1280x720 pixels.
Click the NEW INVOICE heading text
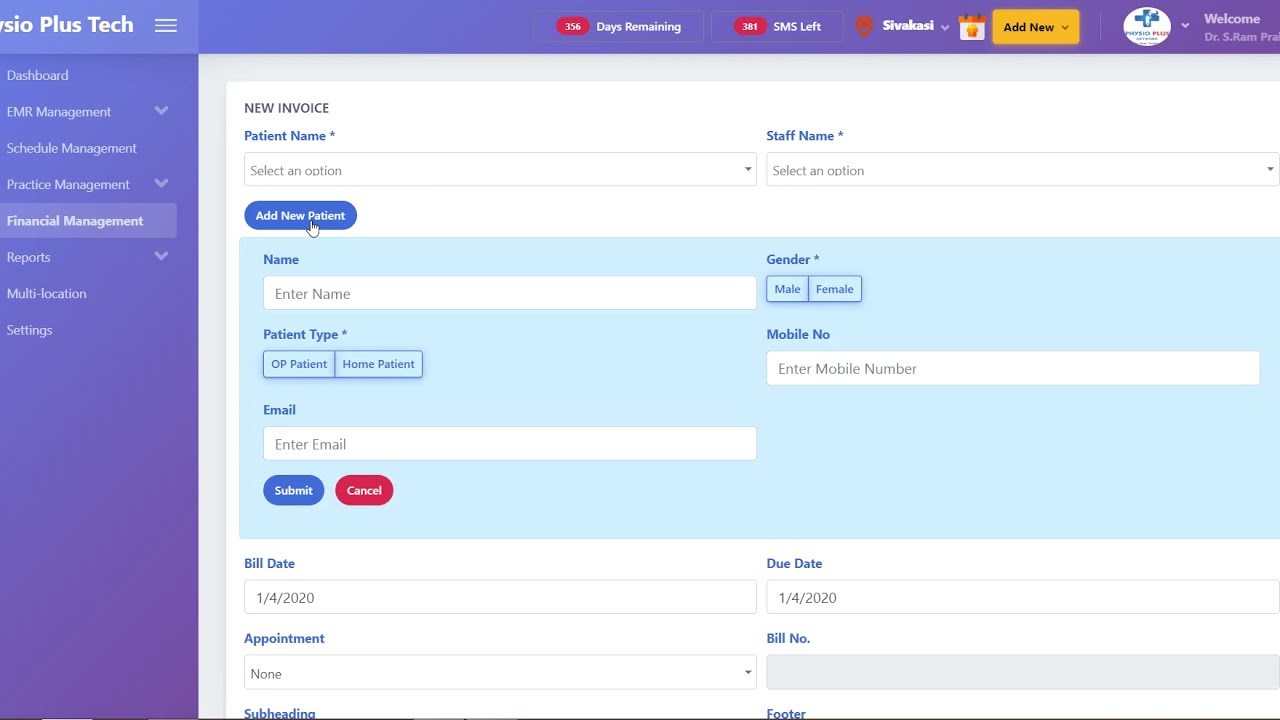pyautogui.click(x=286, y=108)
